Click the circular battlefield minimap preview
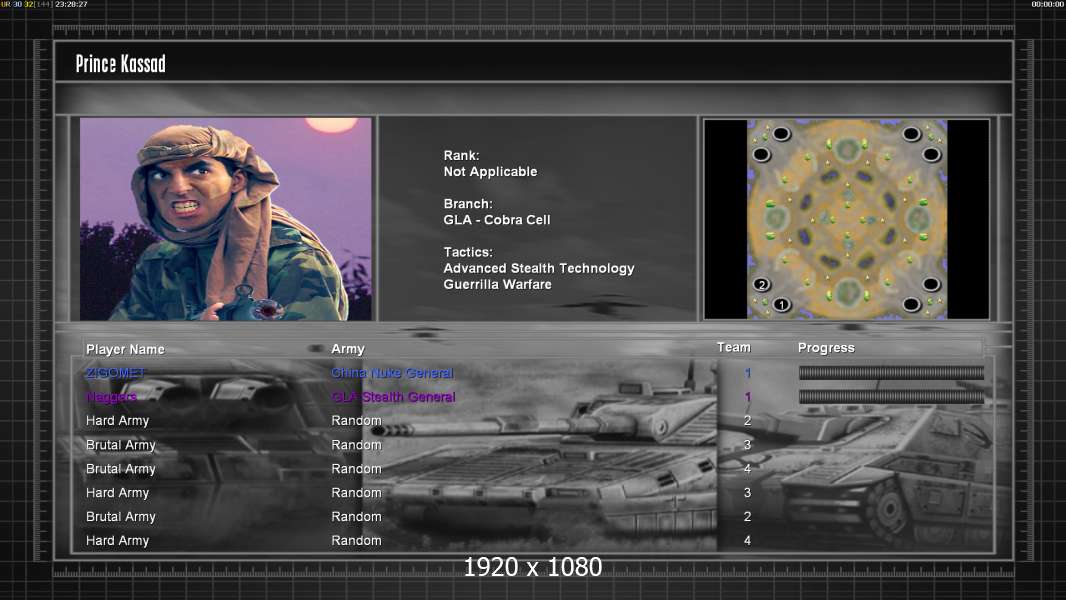 pos(847,219)
